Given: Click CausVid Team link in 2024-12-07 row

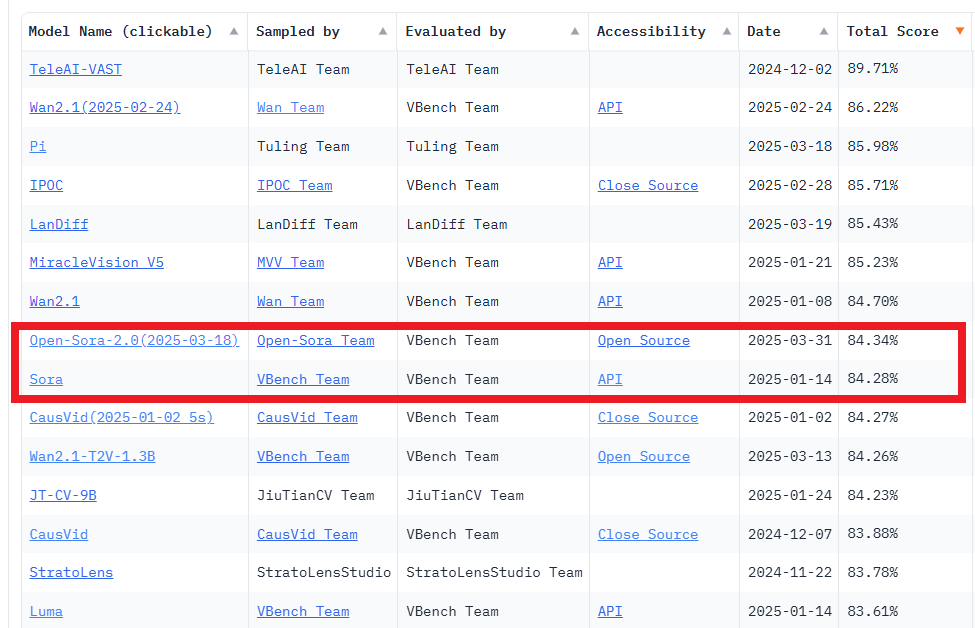Looking at the screenshot, I should point(307,534).
